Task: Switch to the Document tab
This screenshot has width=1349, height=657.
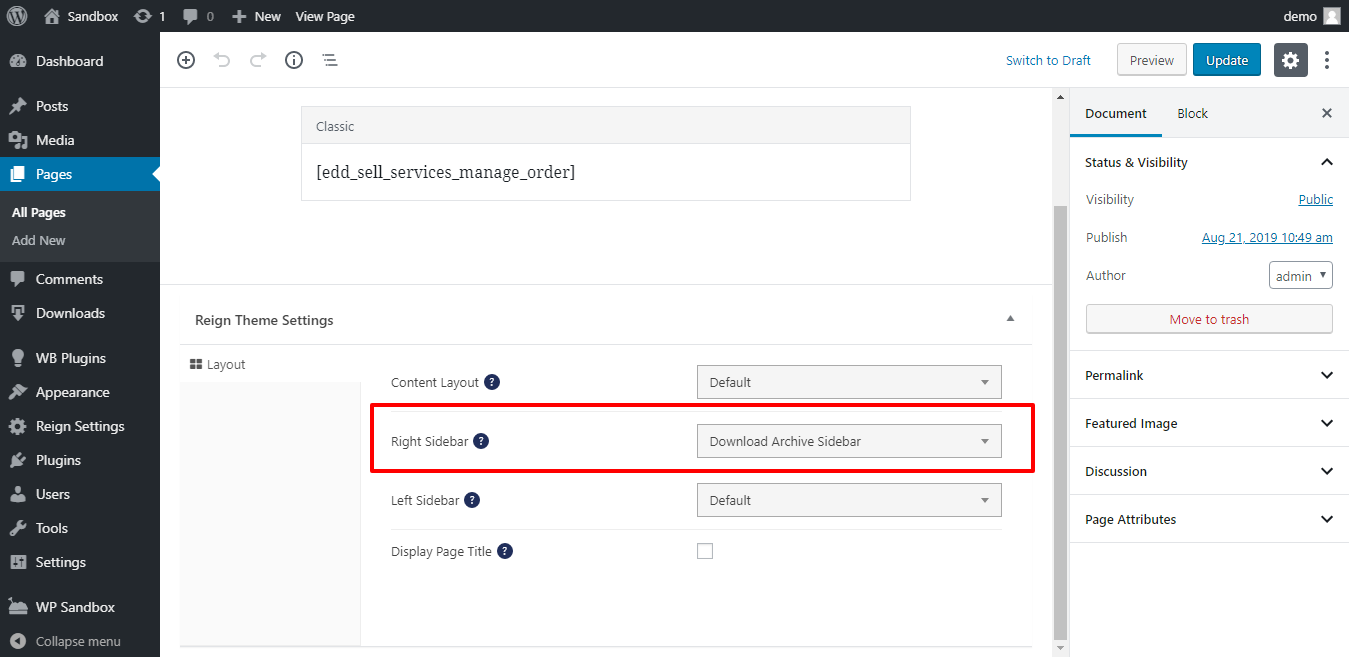Action: tap(1116, 113)
